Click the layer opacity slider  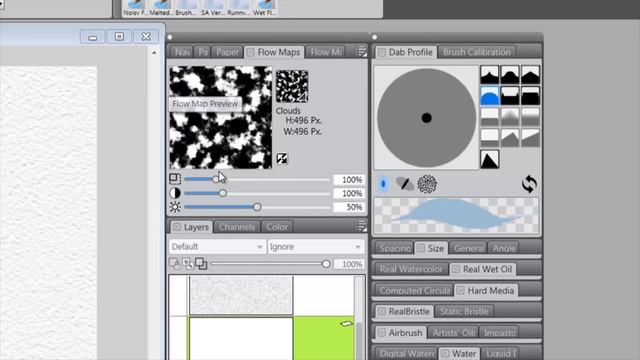271,264
